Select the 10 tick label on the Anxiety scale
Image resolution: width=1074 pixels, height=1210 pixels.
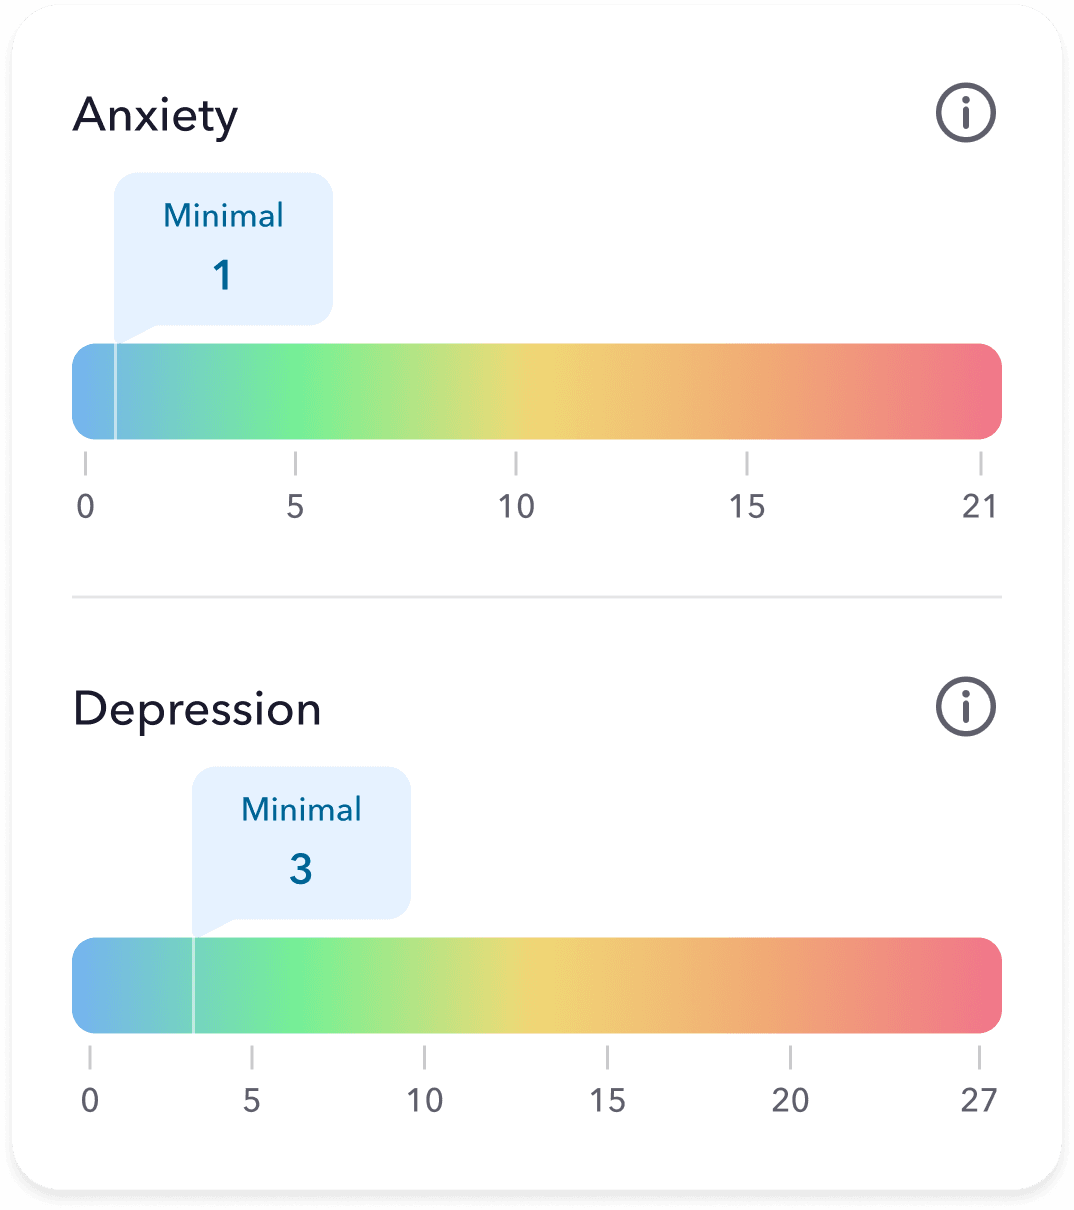(x=516, y=506)
